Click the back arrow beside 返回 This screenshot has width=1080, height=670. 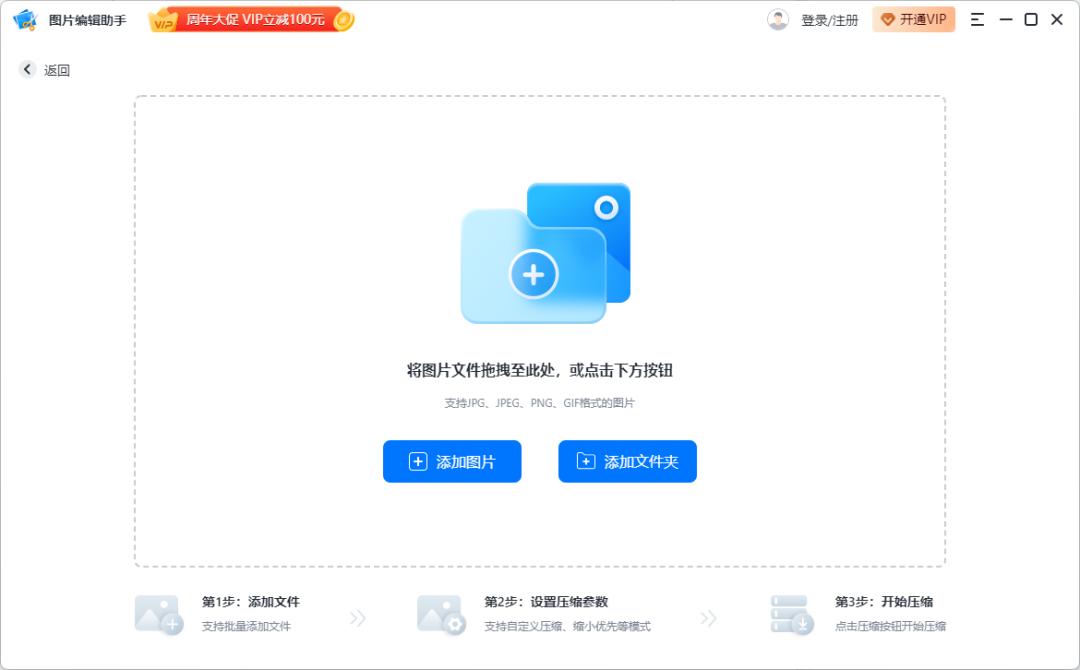pyautogui.click(x=26, y=69)
